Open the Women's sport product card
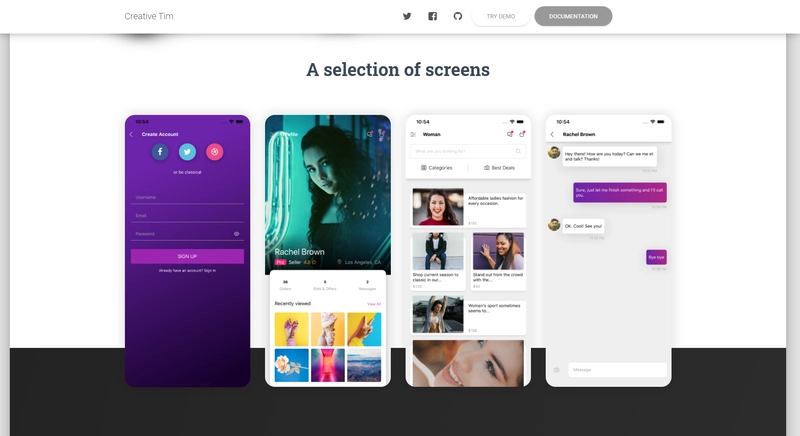Image resolution: width=800 pixels, height=436 pixels. [x=468, y=315]
